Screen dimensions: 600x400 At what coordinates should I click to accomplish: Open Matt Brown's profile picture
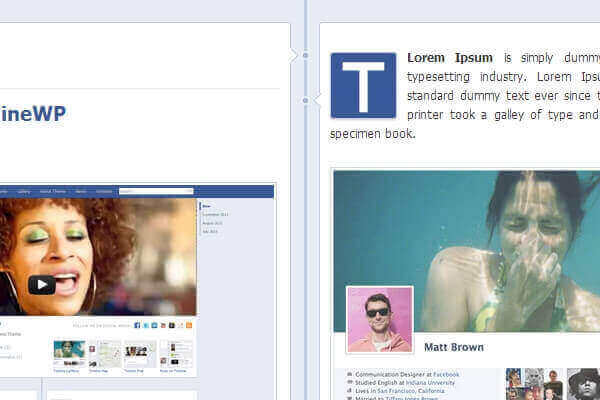tap(379, 319)
